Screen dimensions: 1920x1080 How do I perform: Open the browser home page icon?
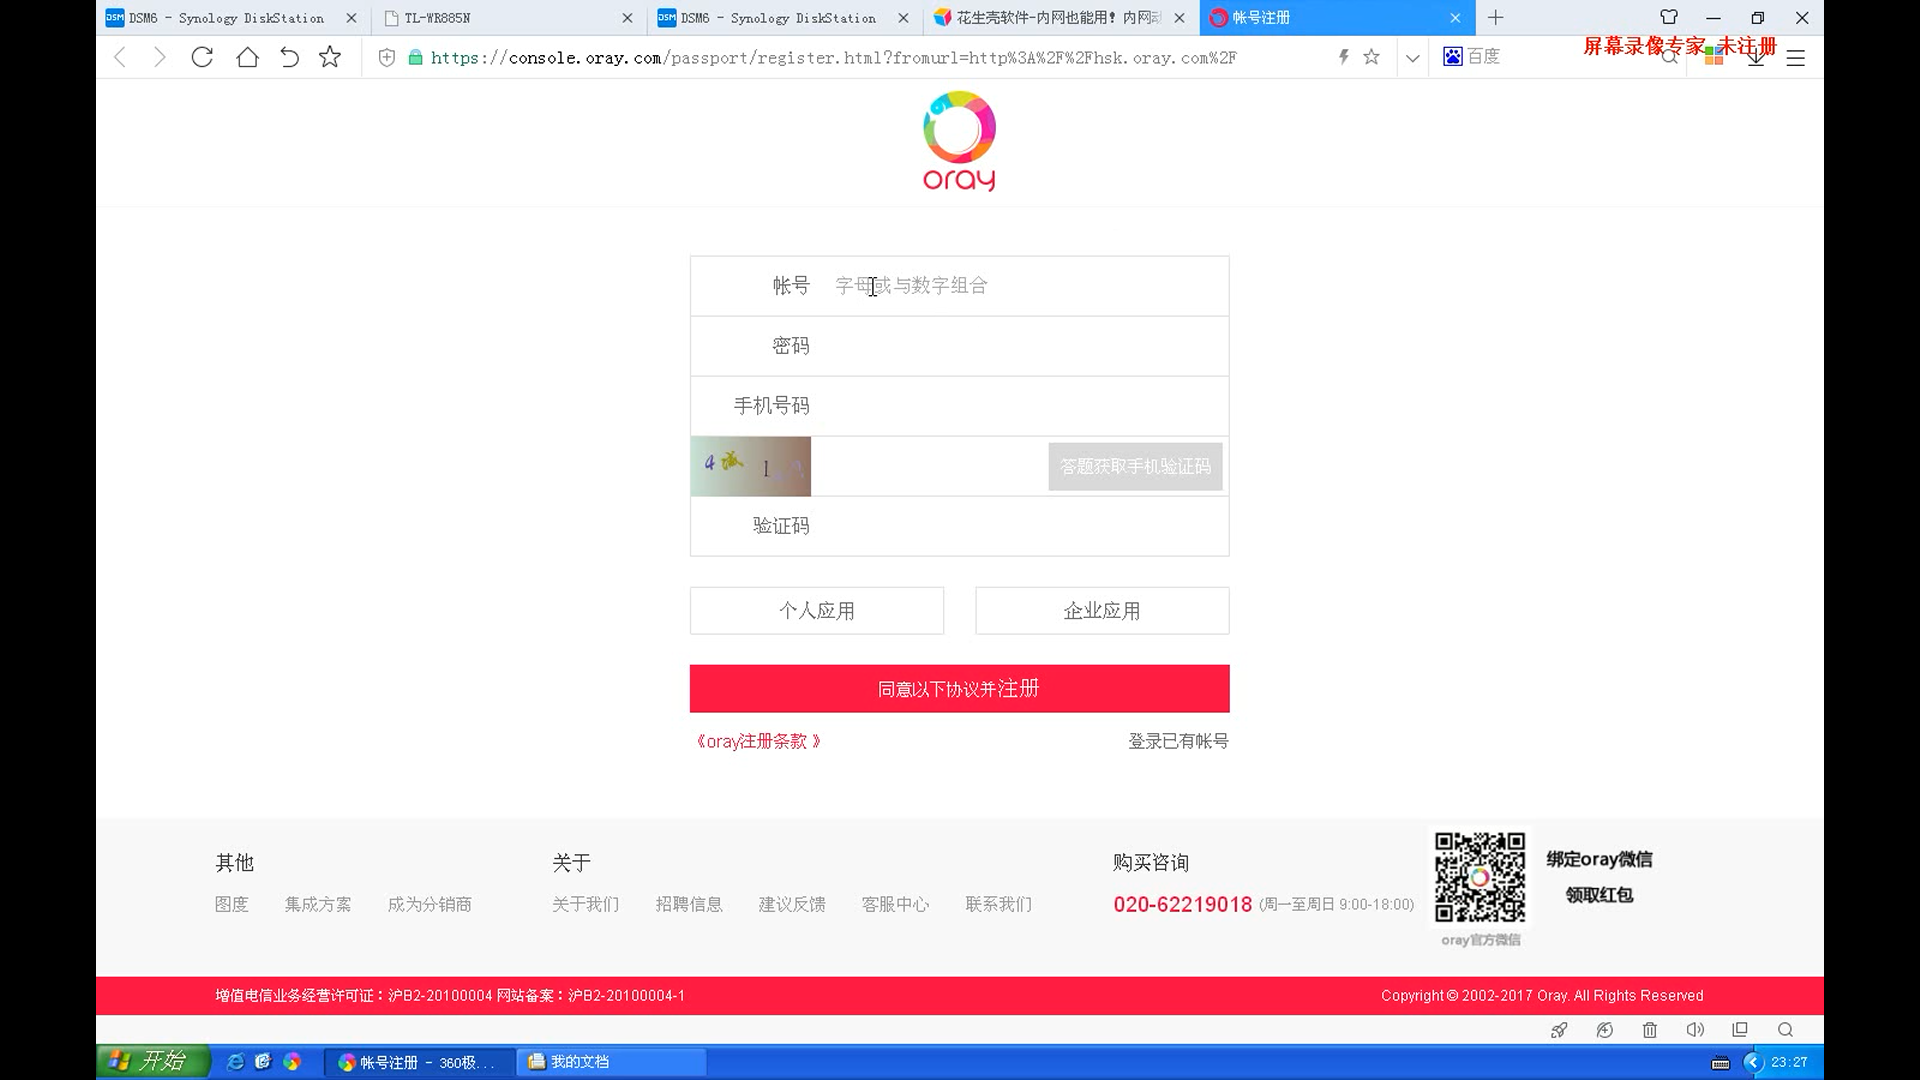point(247,57)
